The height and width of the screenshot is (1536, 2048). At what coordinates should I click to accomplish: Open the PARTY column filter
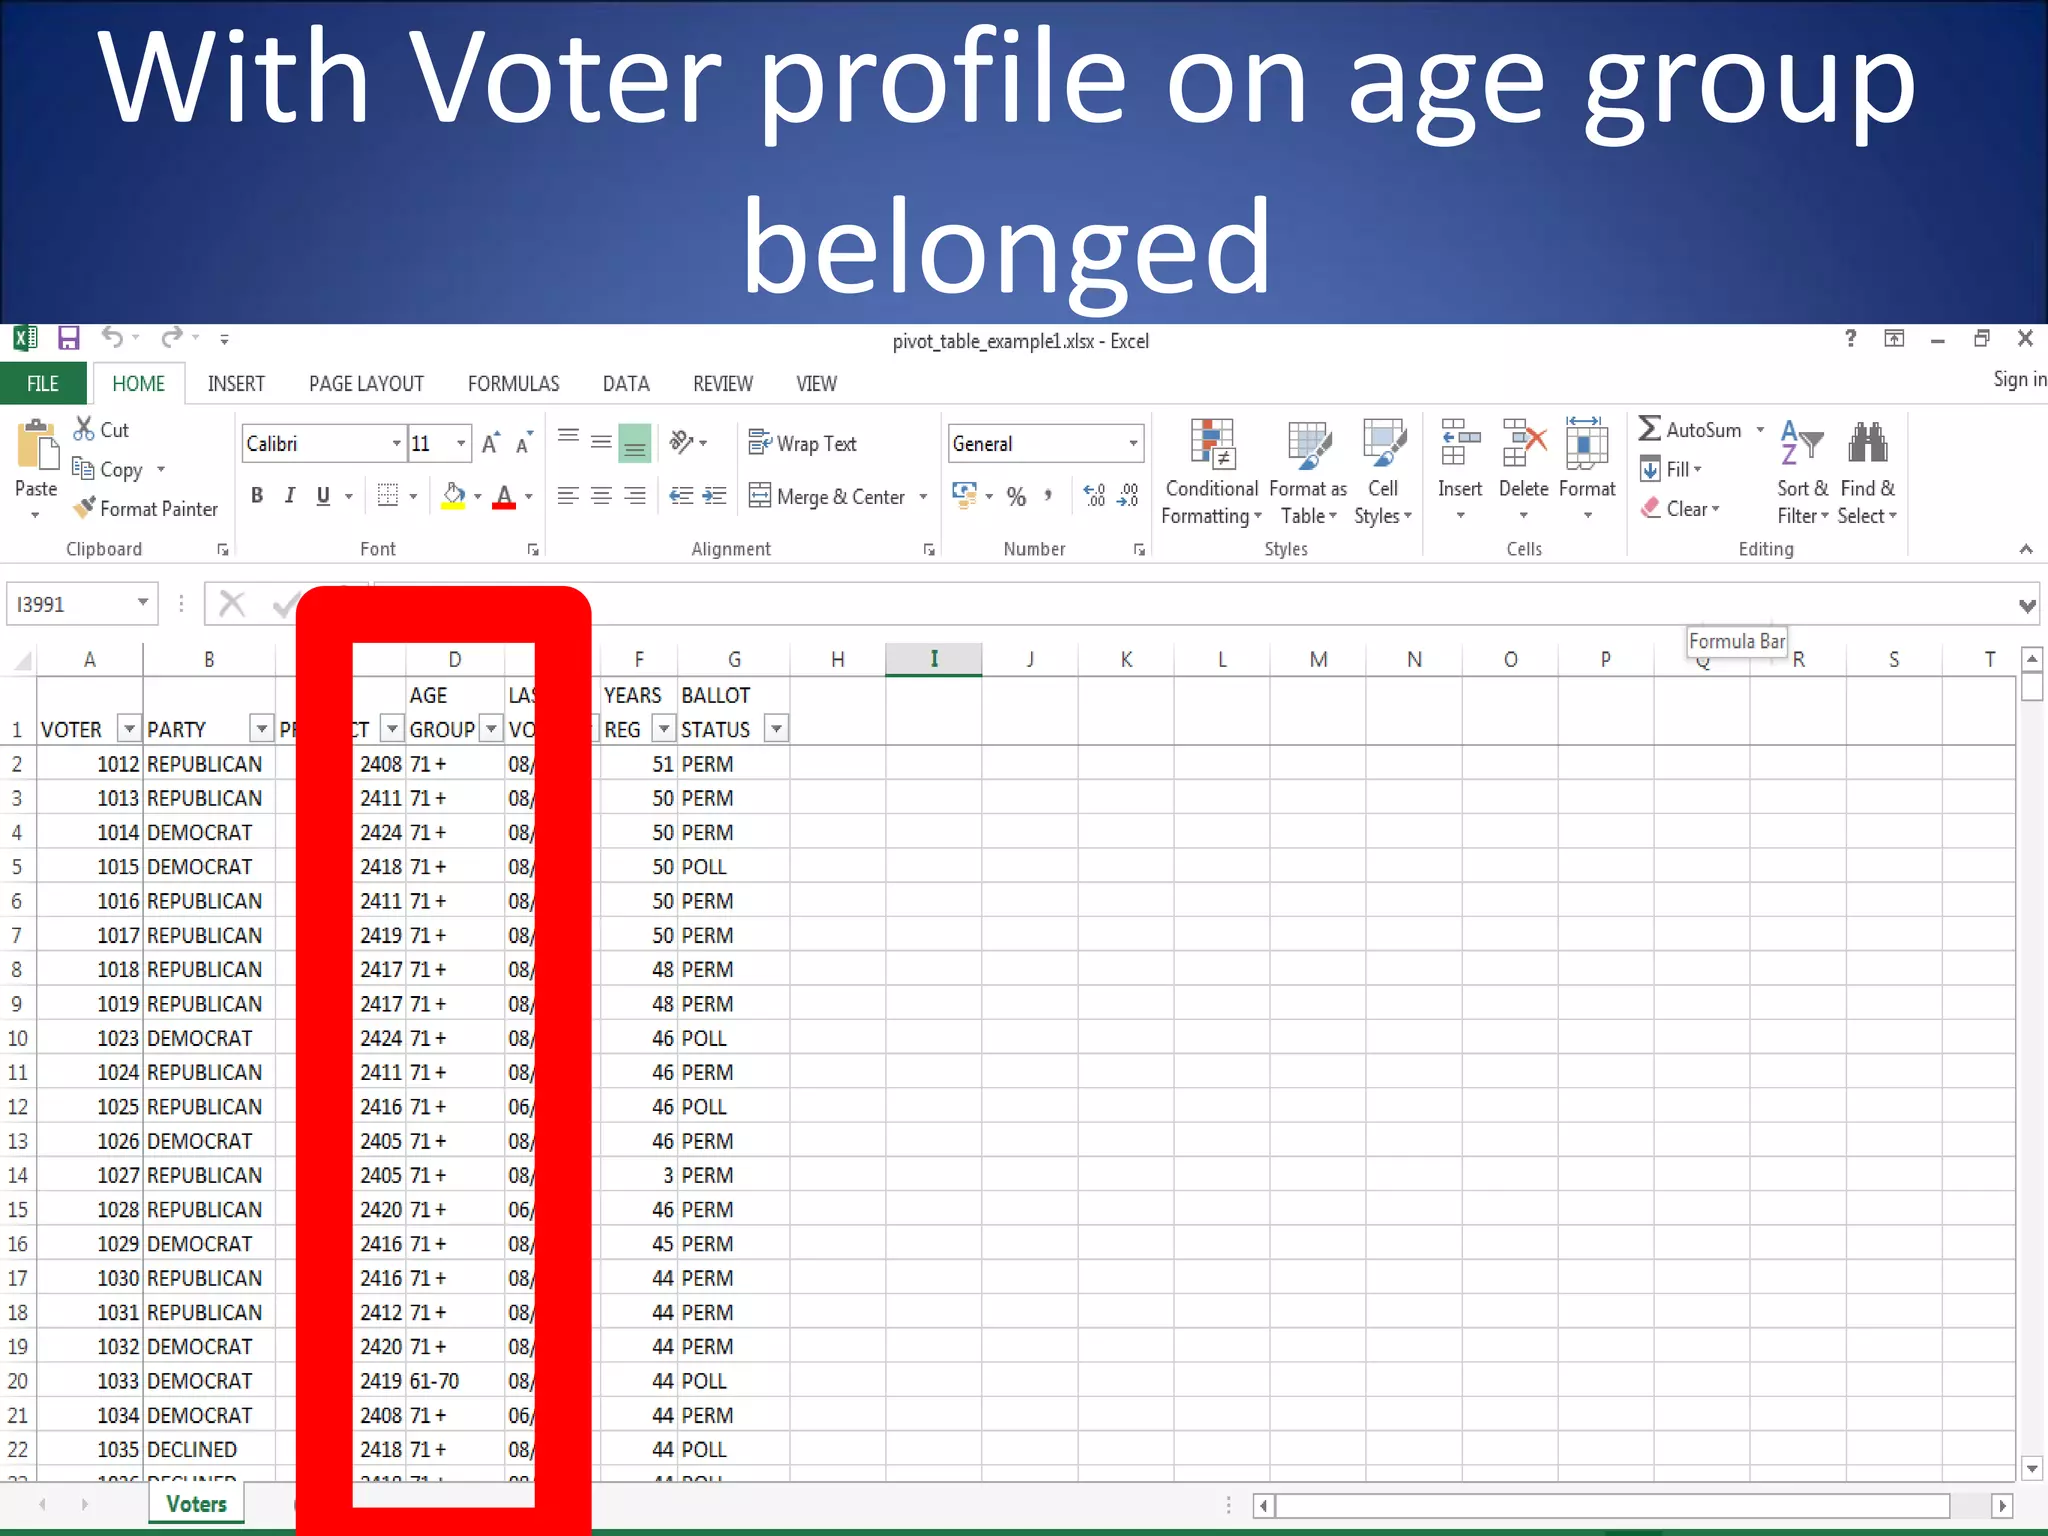coord(261,729)
